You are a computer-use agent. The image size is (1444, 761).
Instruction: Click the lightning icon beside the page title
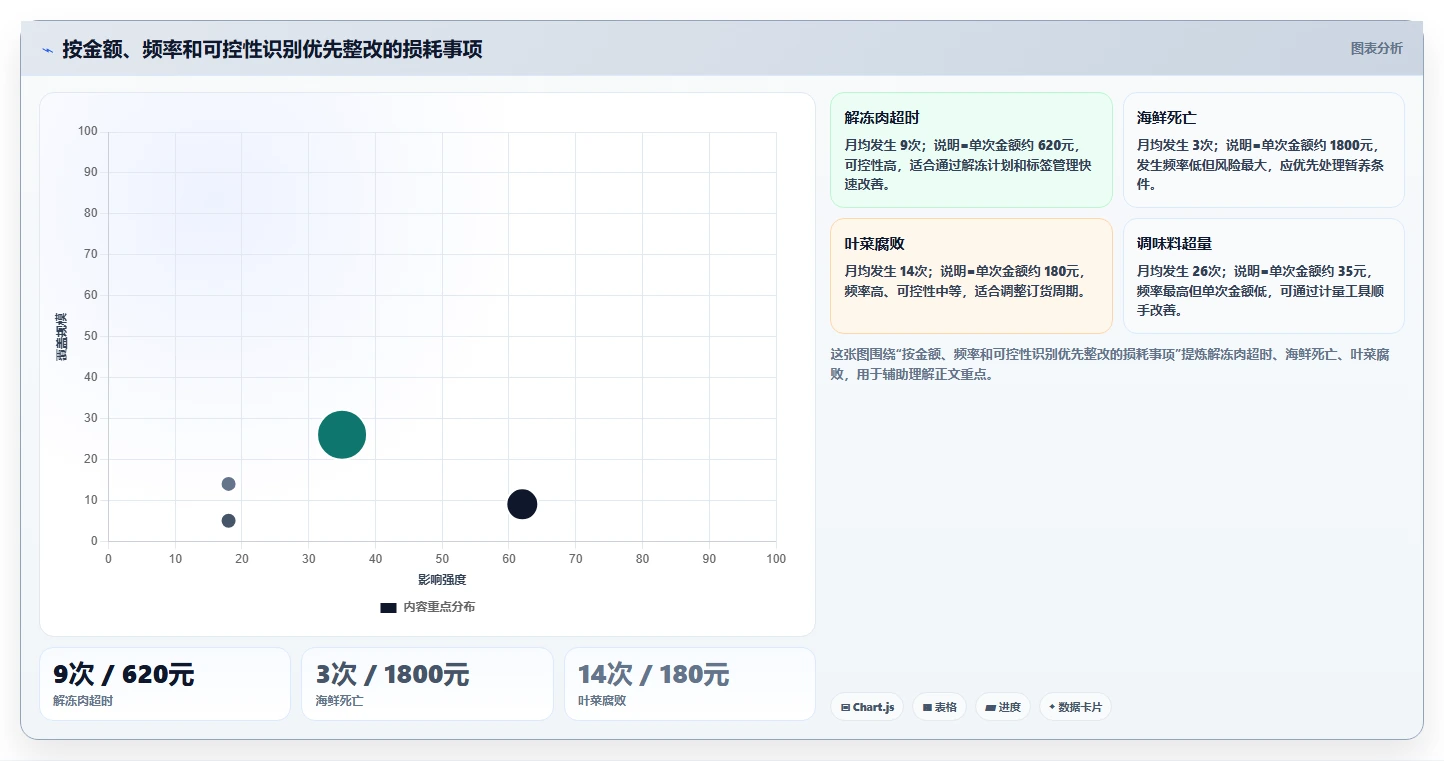pos(47,50)
